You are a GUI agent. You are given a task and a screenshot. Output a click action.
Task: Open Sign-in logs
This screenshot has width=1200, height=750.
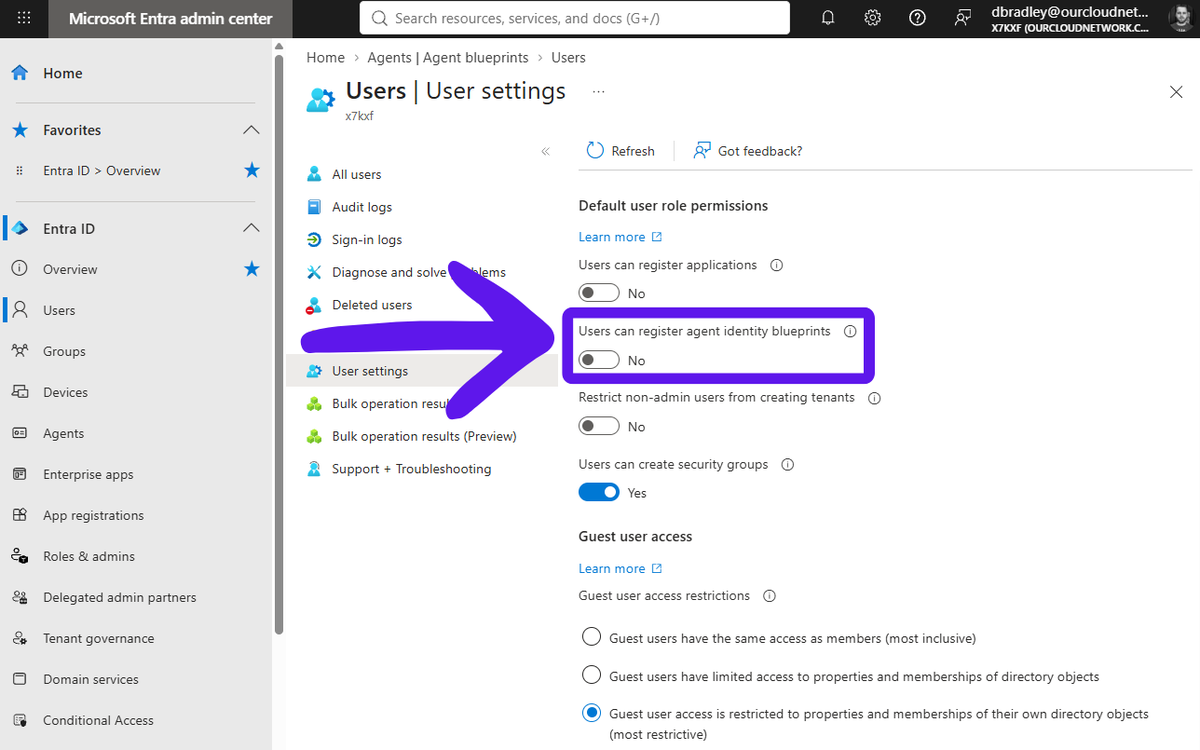pos(367,240)
